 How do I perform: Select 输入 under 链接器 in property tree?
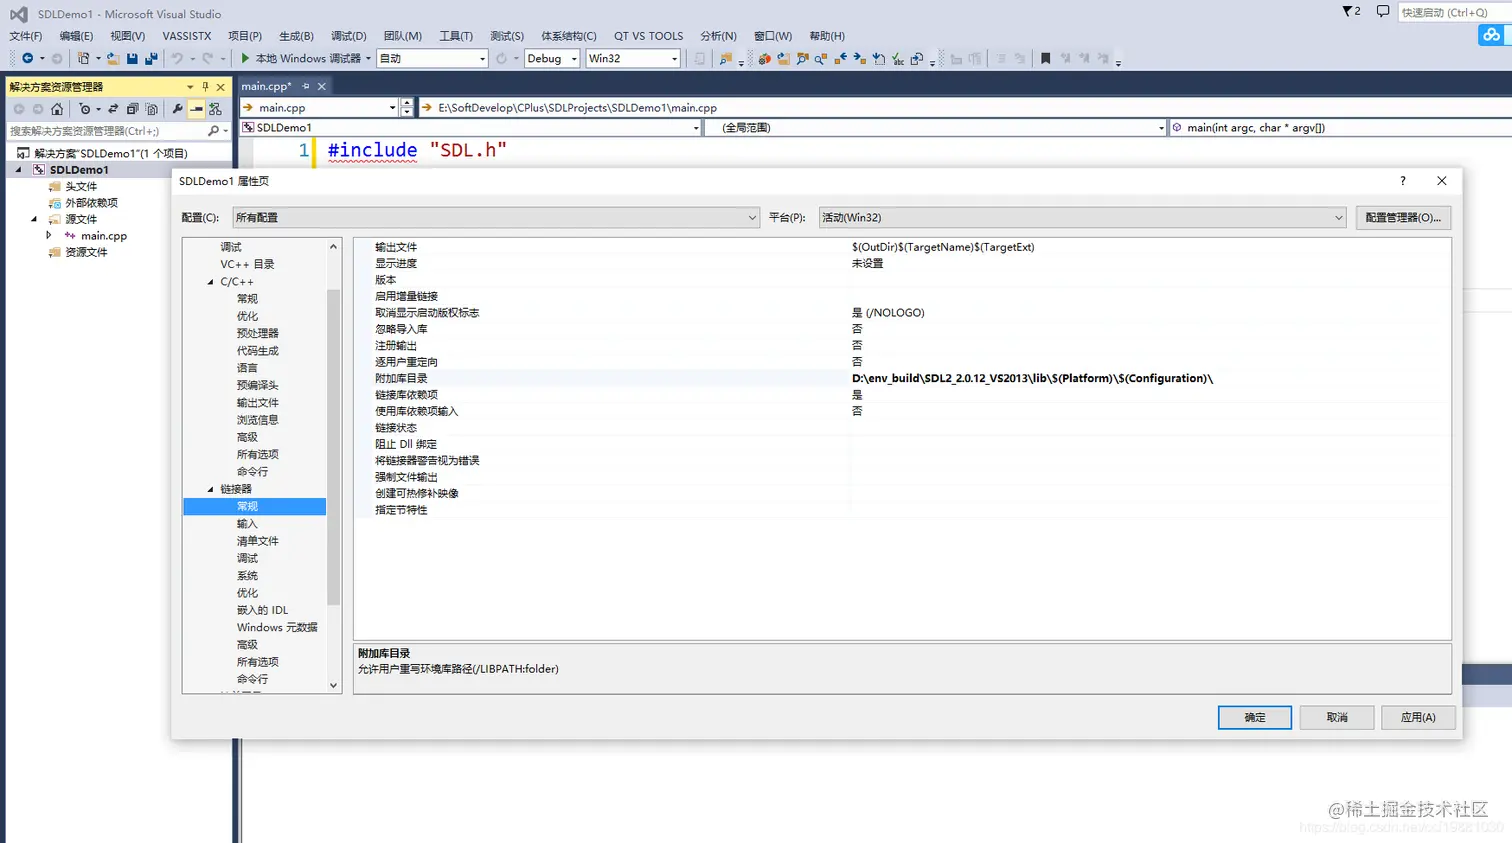[x=247, y=524]
